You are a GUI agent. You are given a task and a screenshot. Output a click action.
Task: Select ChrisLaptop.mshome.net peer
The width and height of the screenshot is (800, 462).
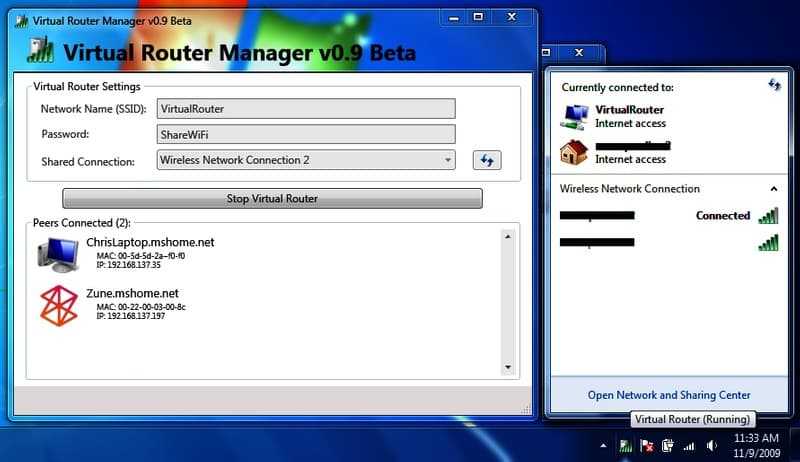click(150, 242)
